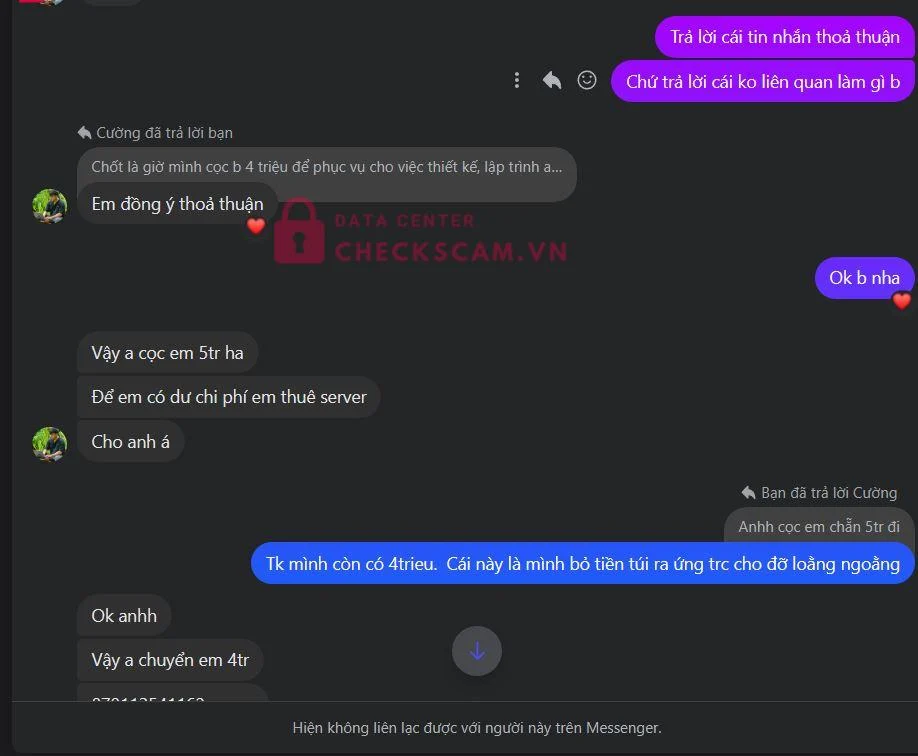Open the three-dot message options menu
Image resolution: width=918 pixels, height=756 pixels.
pyautogui.click(x=516, y=80)
